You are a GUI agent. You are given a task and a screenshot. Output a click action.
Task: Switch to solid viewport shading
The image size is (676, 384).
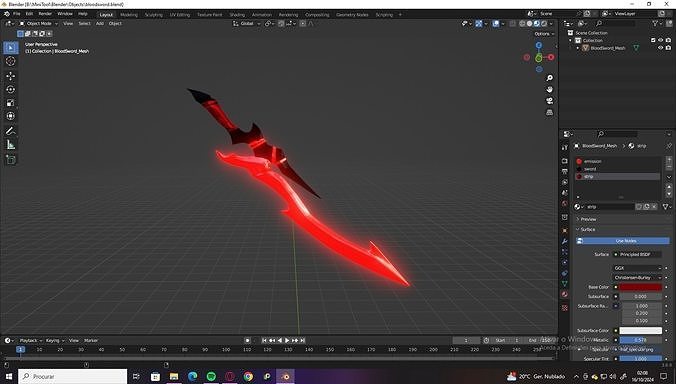[529, 24]
